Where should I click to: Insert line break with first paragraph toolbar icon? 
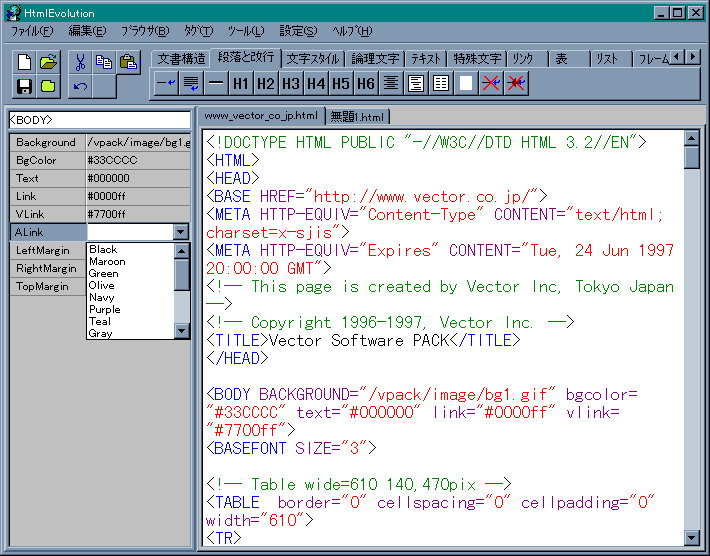[x=166, y=83]
